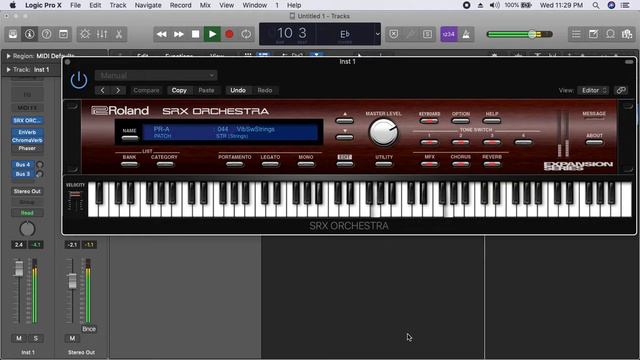Open the Mixer faders icon
This screenshot has height=360, width=640.
point(102,34)
